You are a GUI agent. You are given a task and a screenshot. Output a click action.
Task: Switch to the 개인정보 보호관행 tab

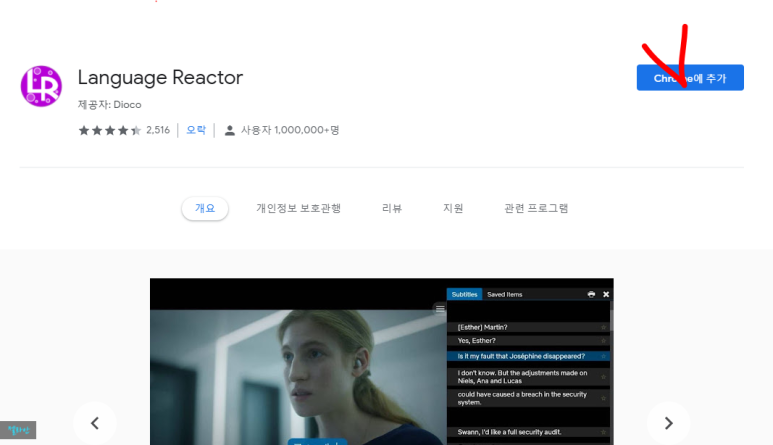pyautogui.click(x=298, y=208)
